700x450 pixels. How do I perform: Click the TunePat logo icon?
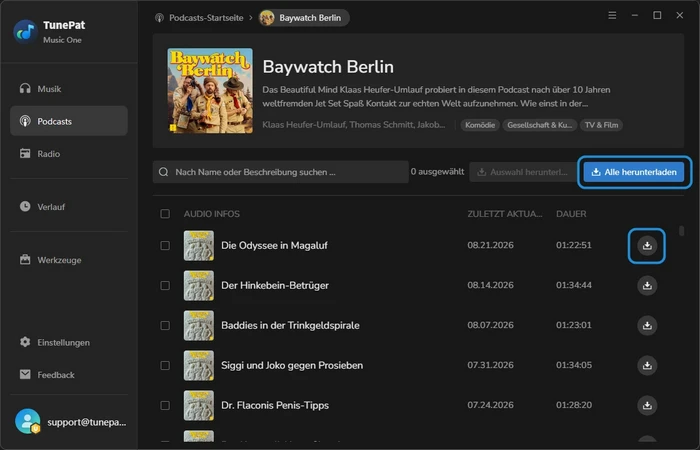point(25,32)
